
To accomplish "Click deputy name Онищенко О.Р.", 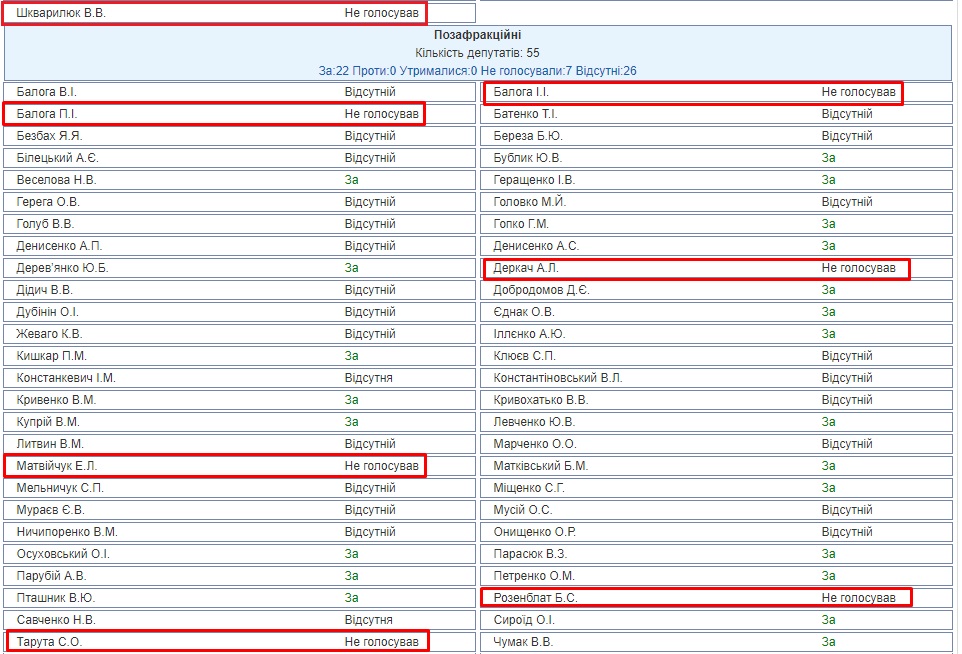I will (534, 532).
